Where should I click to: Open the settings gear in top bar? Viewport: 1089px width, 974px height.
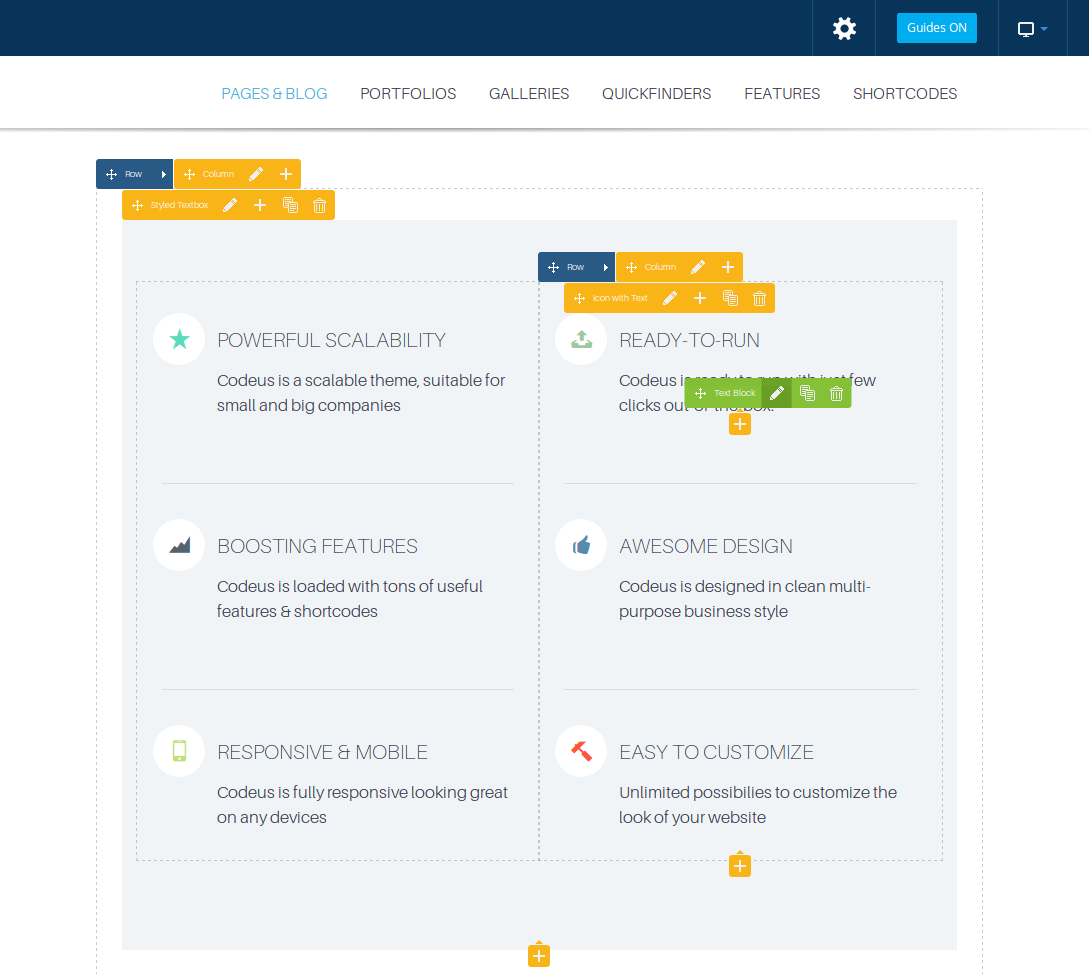point(844,28)
